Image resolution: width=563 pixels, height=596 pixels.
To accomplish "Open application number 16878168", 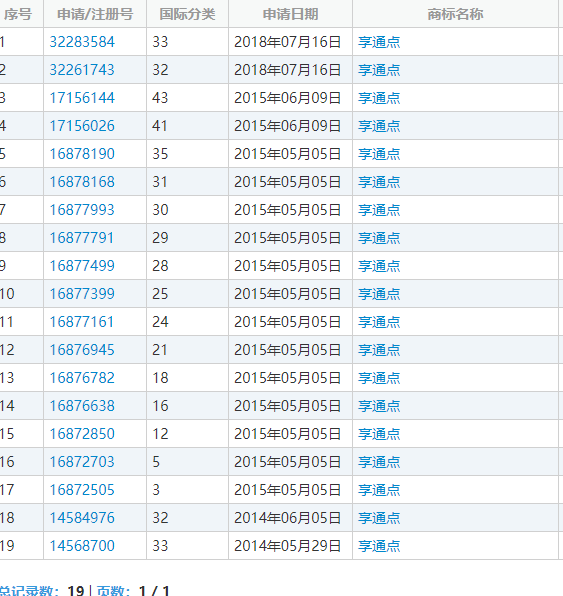I will (x=82, y=182).
